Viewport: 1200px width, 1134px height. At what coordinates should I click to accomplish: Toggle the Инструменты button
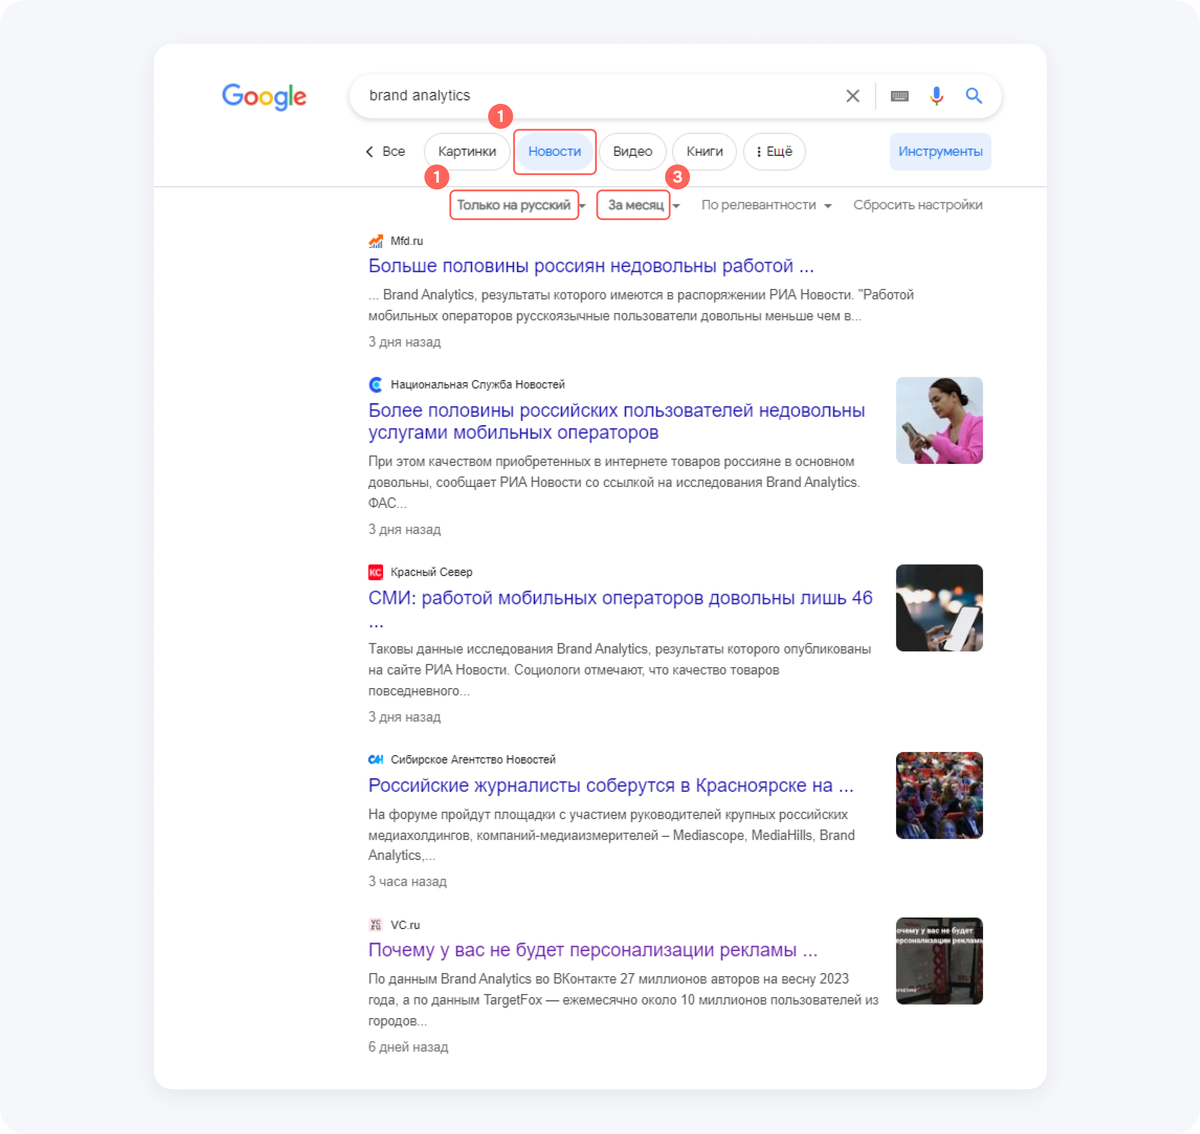tap(940, 152)
